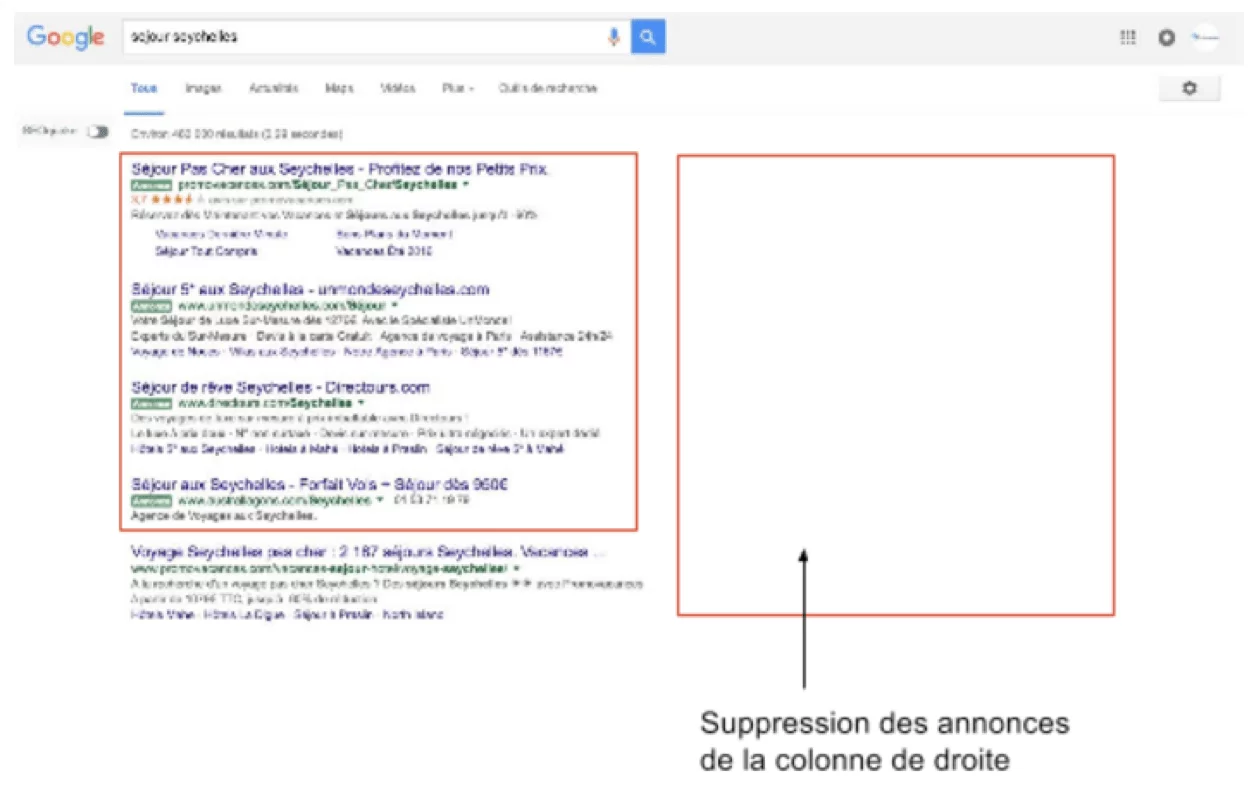Expand arrow next to promovacances.com ad URL
Viewport: 1252px width, 797px height.
point(466,185)
